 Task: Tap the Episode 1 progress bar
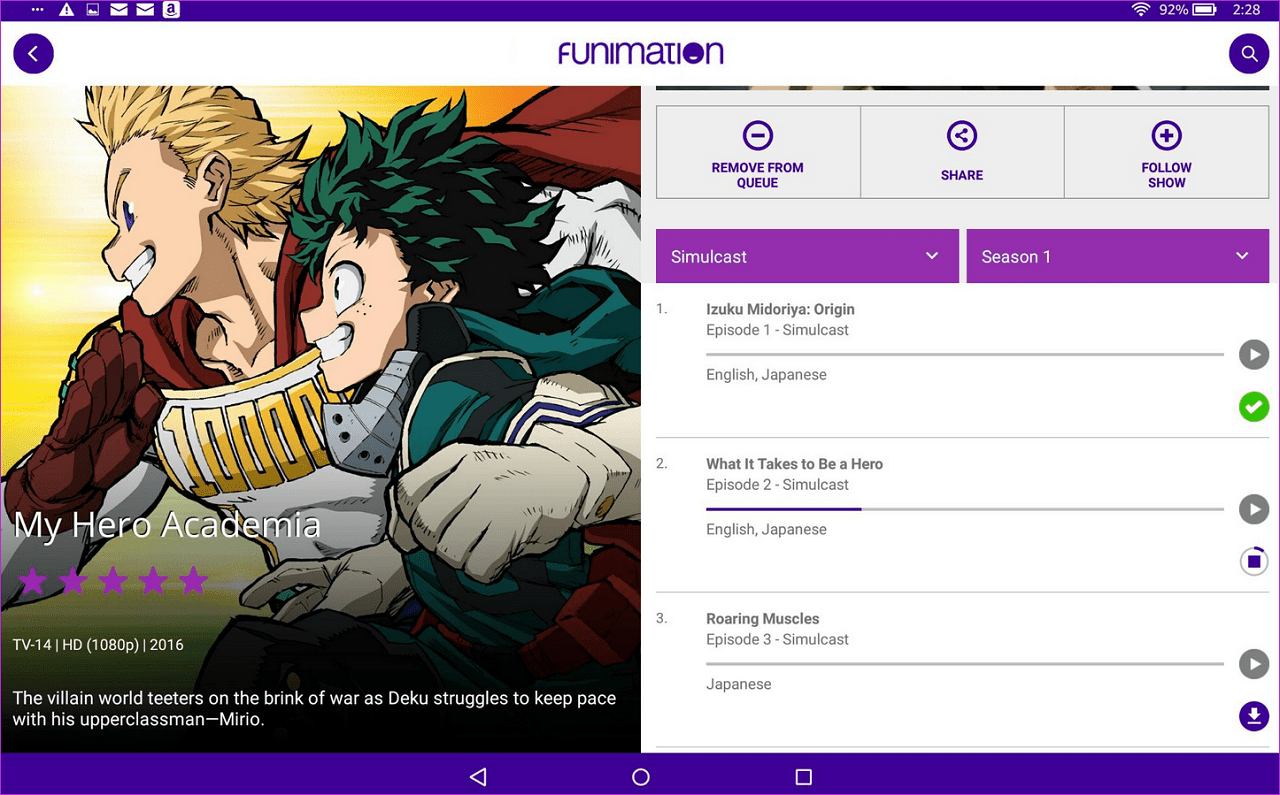[x=965, y=354]
